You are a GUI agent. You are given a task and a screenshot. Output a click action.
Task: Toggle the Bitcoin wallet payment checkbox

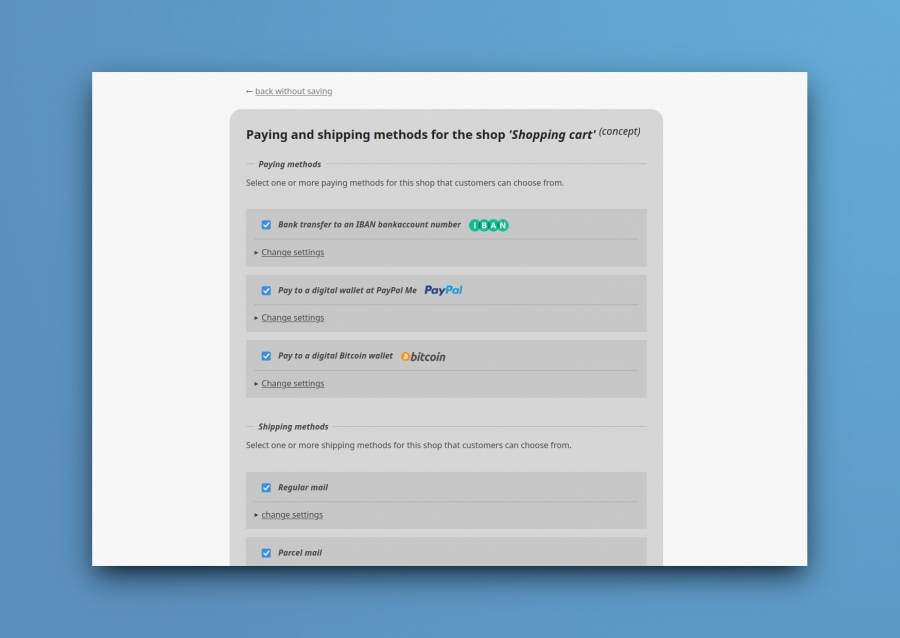(x=266, y=356)
